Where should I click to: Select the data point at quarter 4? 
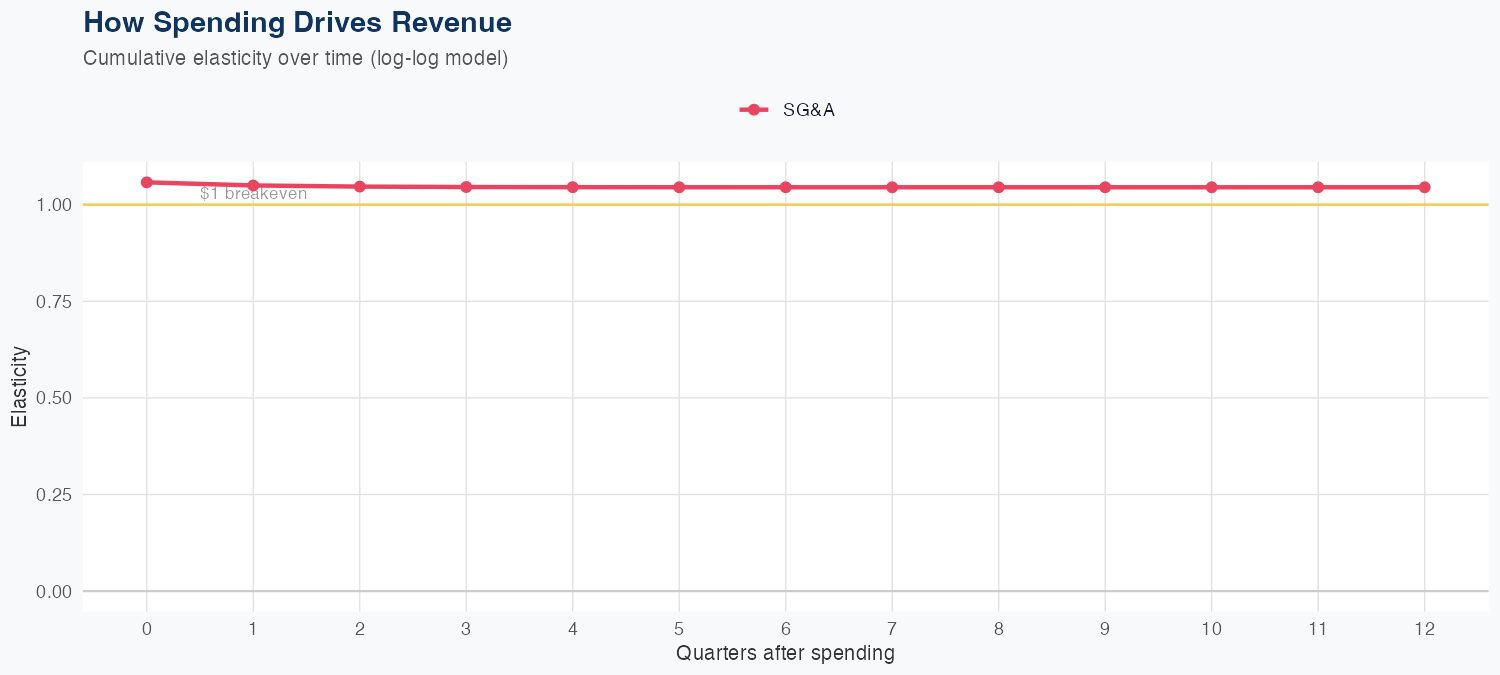(573, 187)
